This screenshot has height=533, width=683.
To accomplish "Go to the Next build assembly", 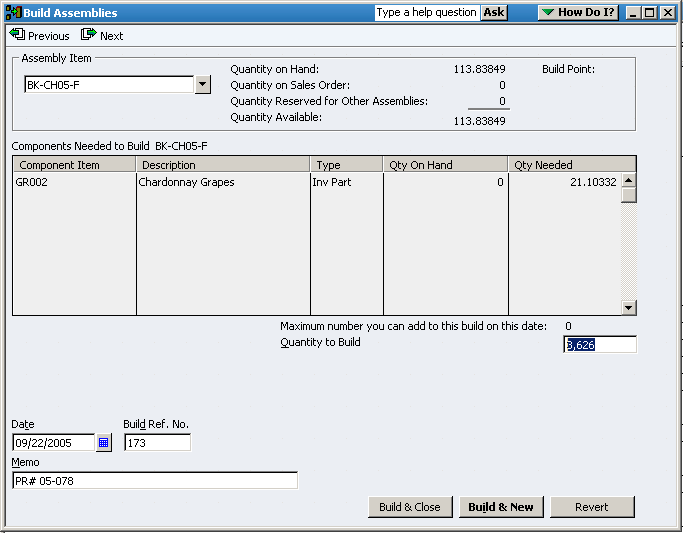I will 102,35.
